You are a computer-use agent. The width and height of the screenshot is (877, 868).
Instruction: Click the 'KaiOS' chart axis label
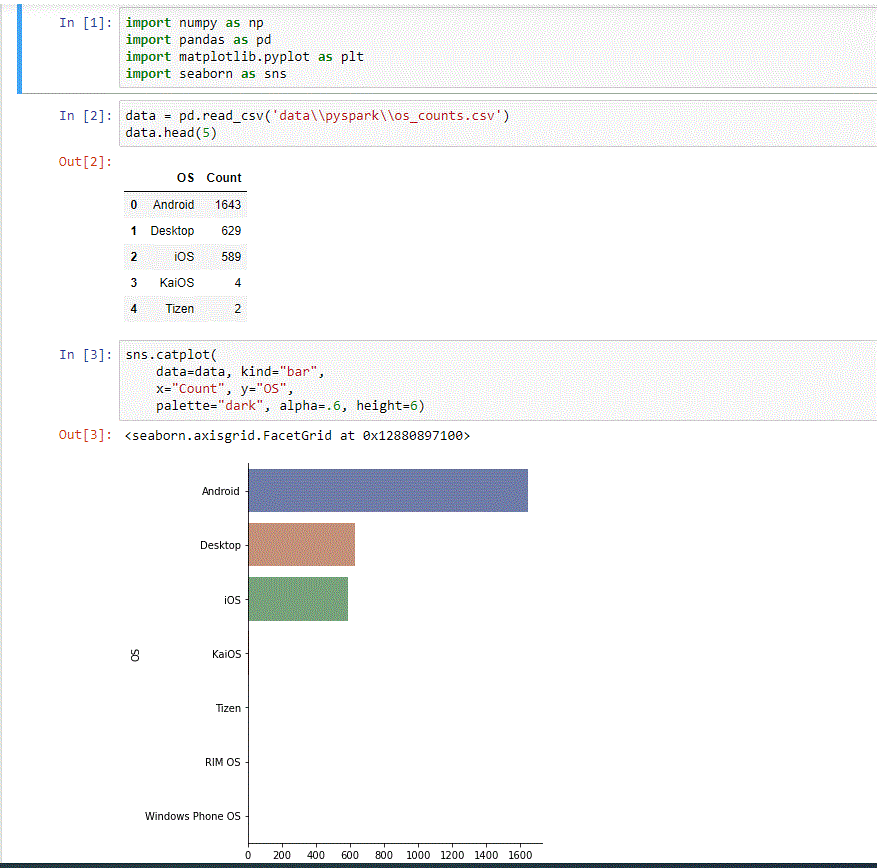point(227,654)
